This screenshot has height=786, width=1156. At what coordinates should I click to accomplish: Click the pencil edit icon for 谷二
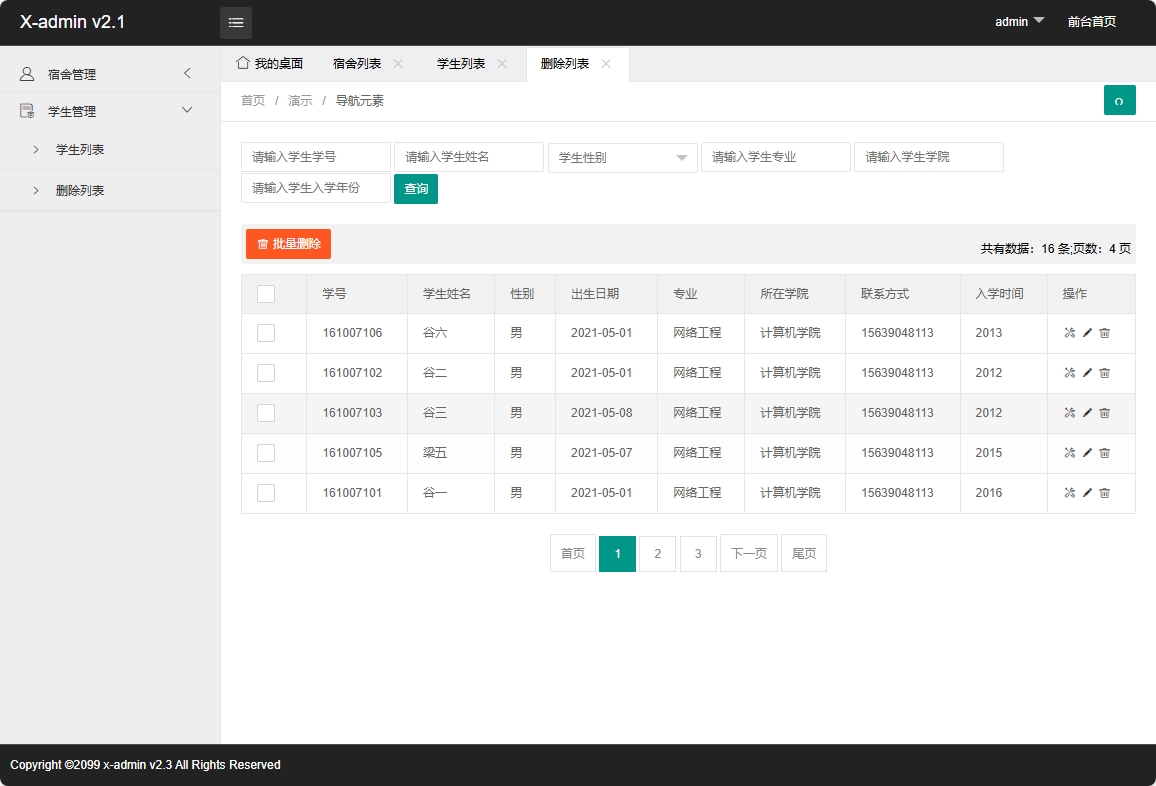pos(1087,373)
